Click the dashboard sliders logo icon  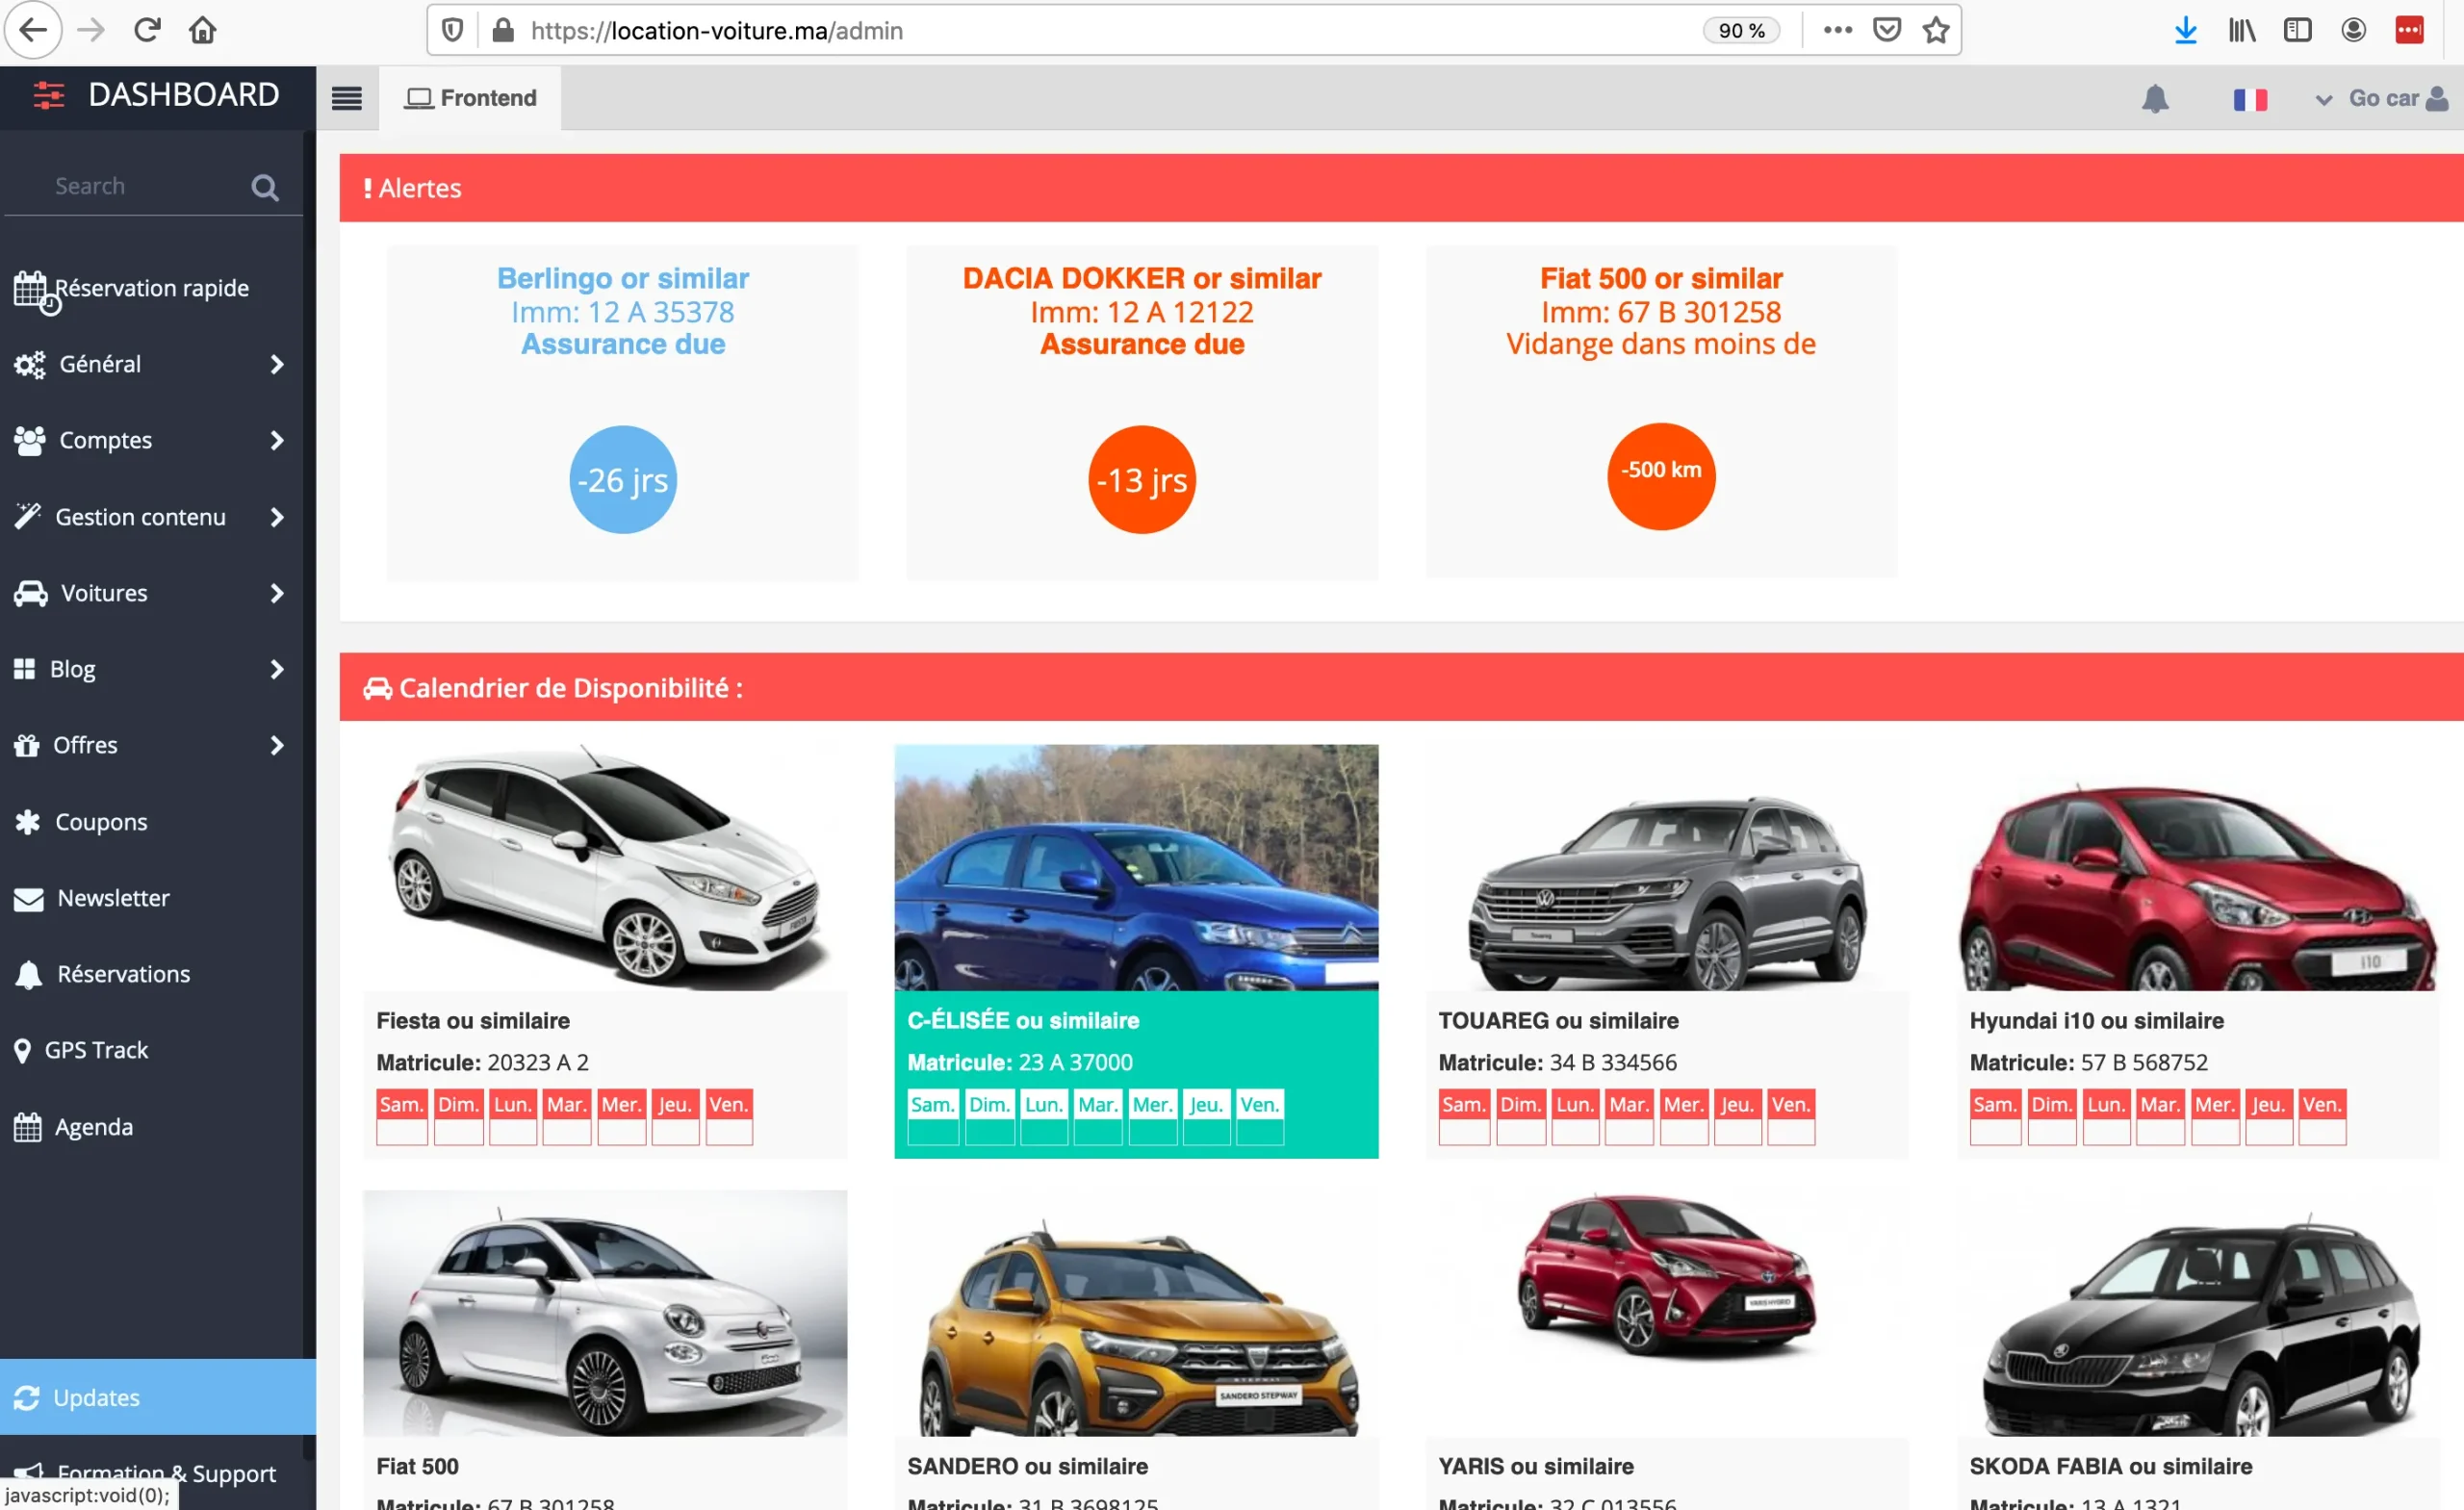tap(48, 95)
